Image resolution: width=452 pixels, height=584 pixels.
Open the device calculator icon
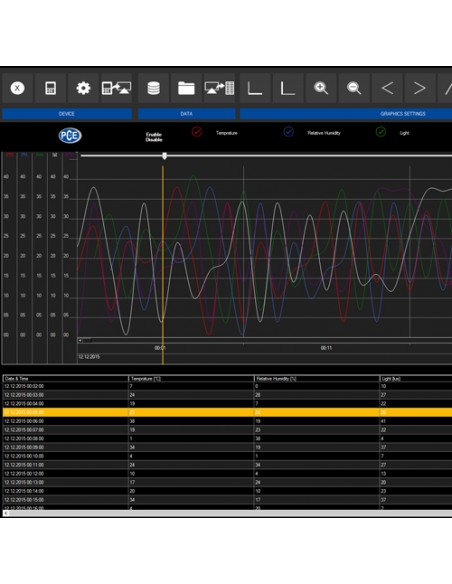coord(50,88)
